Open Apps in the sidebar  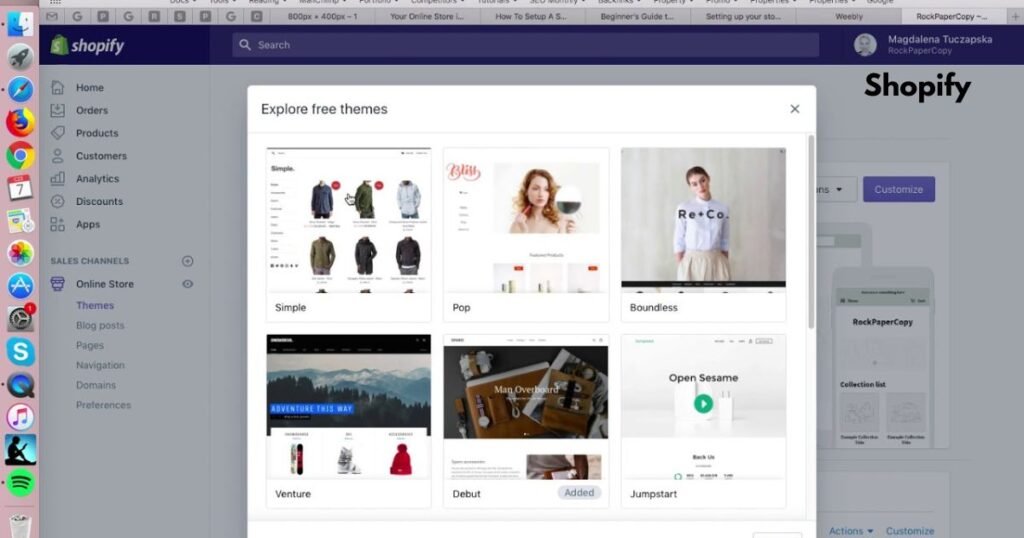88,225
